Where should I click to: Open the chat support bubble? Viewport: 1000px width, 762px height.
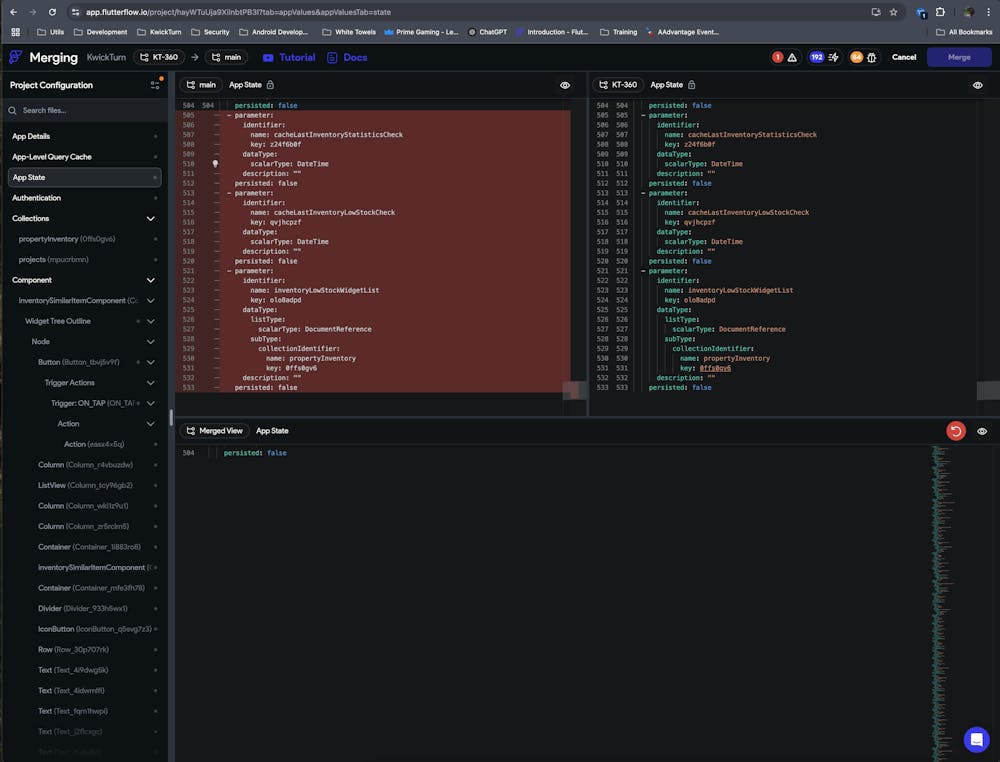[976, 739]
